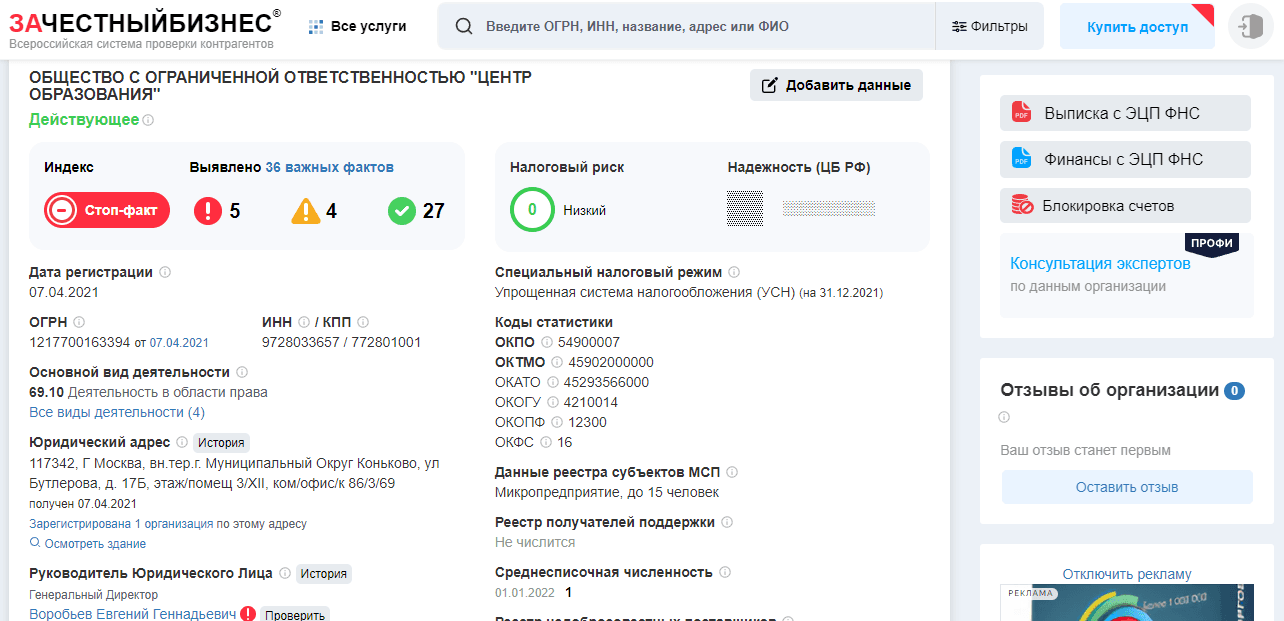Screen dimensions: 1284x621
Task: Click the red "Стоп-факт" badge
Action: pos(106,210)
